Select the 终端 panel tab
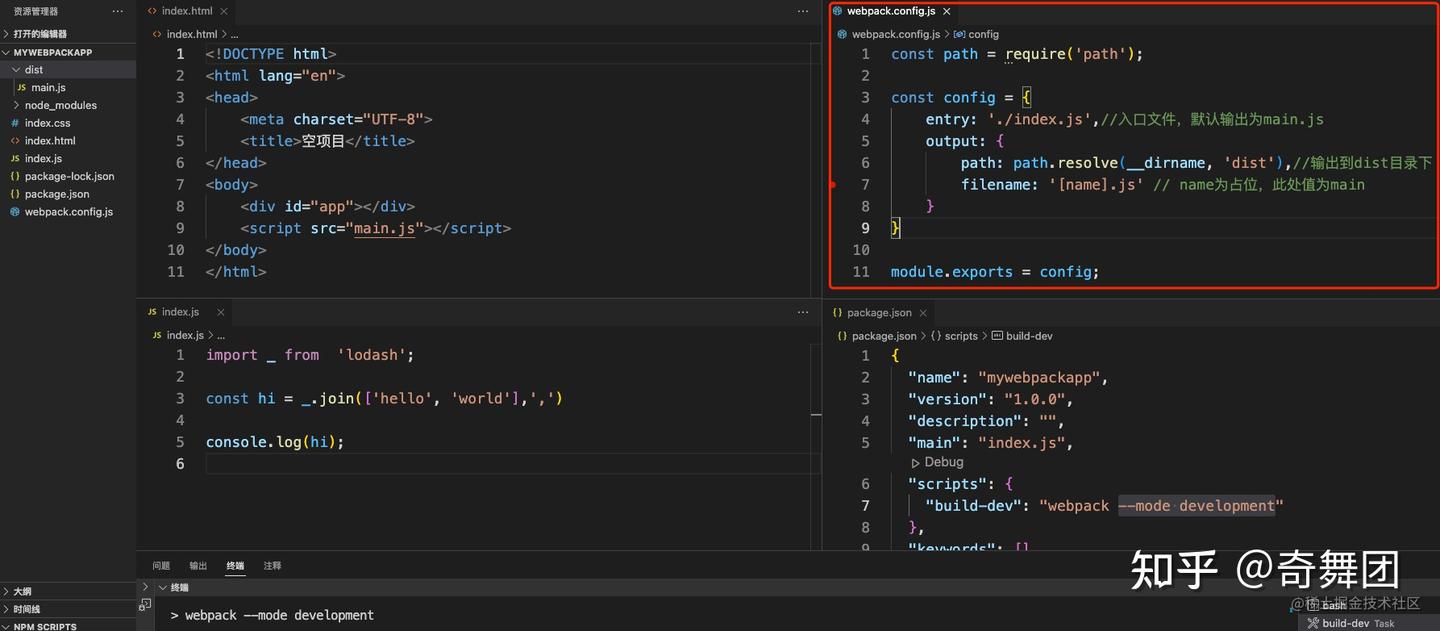Image resolution: width=1440 pixels, height=631 pixels. click(235, 566)
